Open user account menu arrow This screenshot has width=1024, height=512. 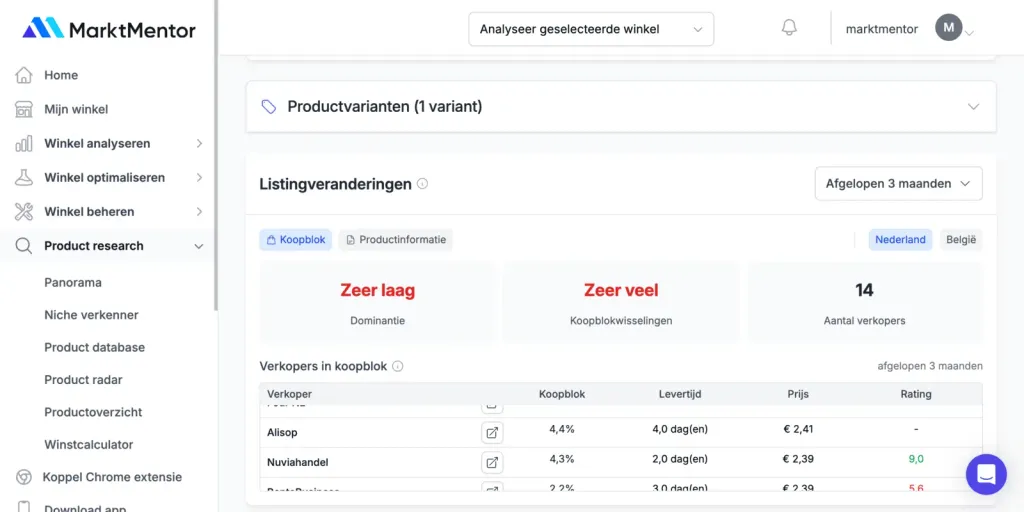pyautogui.click(x=969, y=33)
